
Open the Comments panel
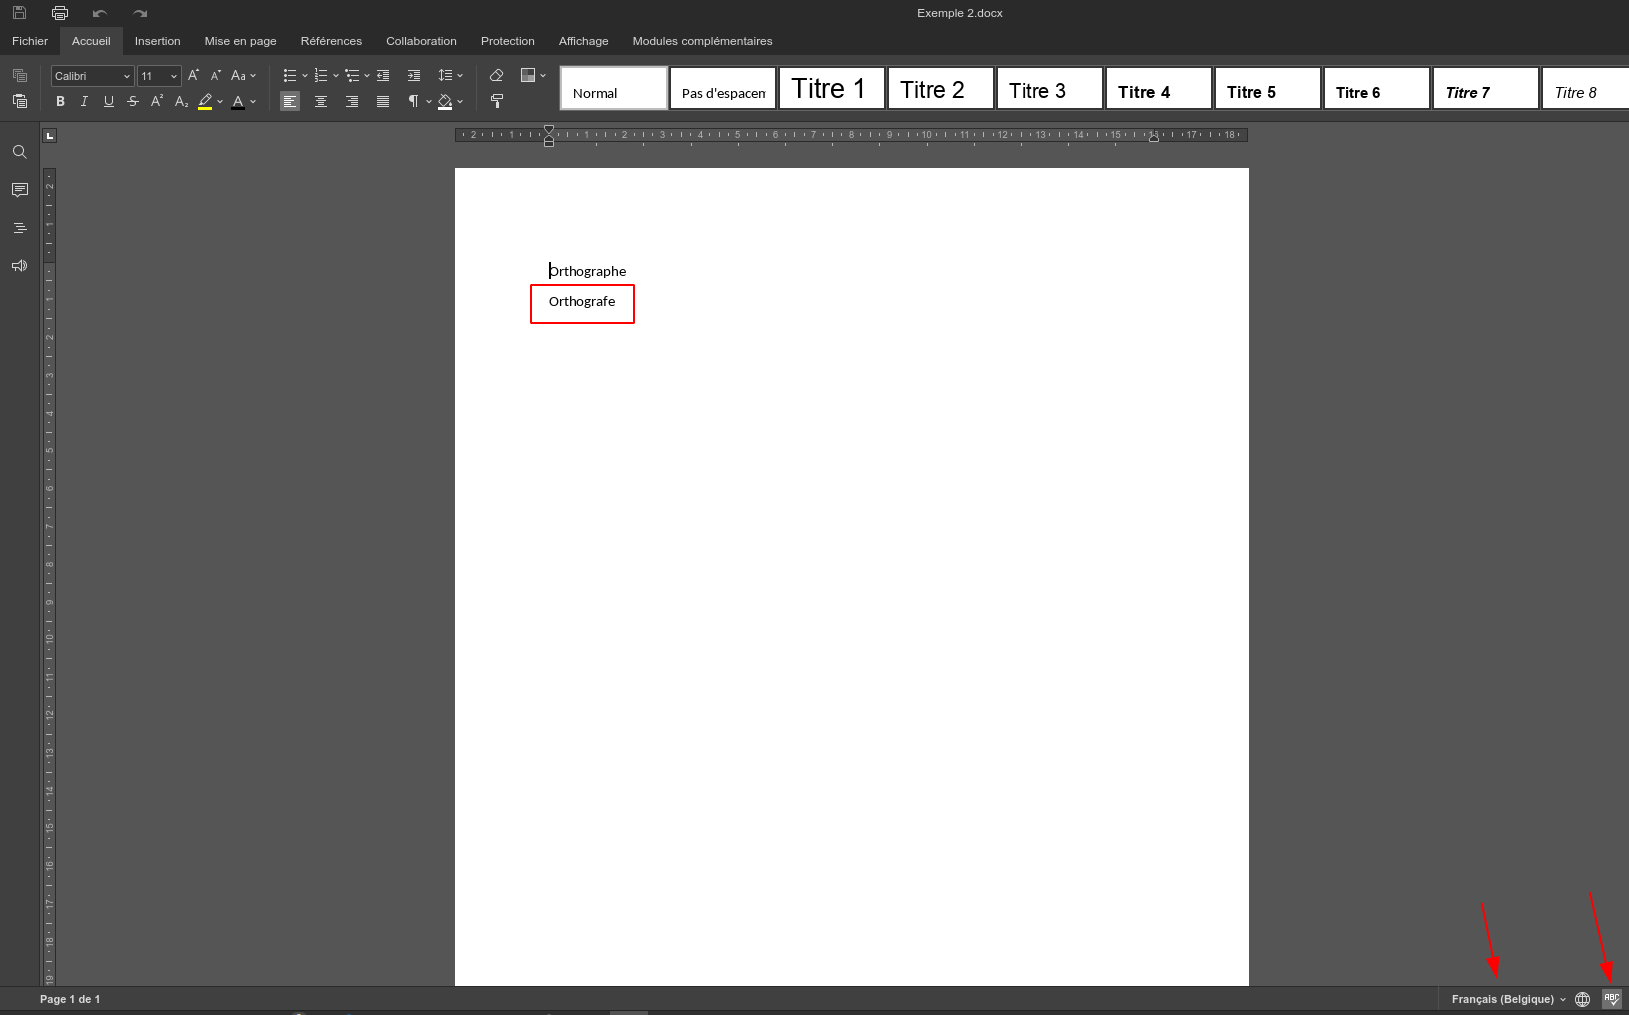click(x=19, y=190)
